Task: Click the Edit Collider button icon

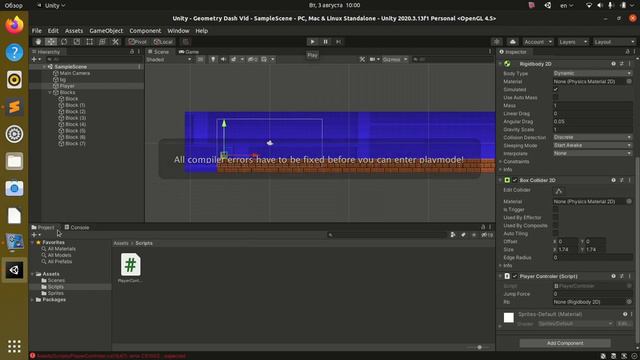Action: pos(559,191)
